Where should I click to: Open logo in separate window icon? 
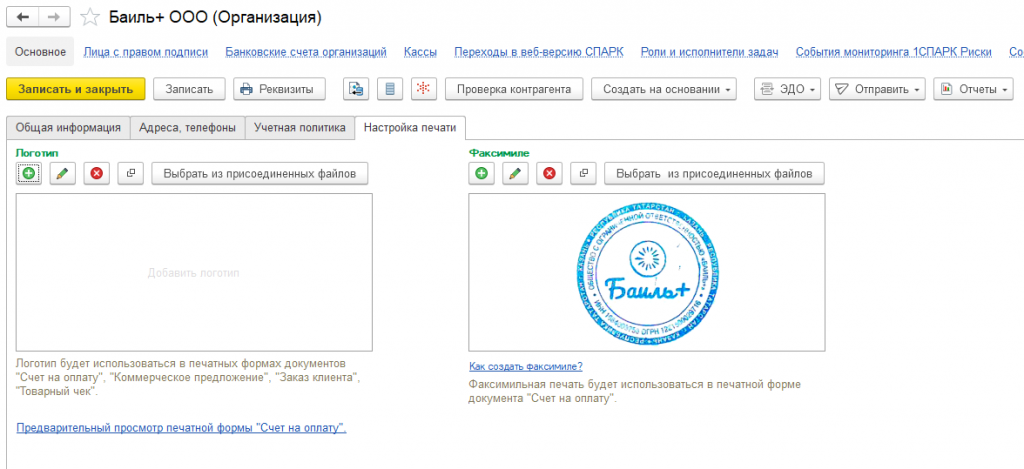pyautogui.click(x=131, y=174)
